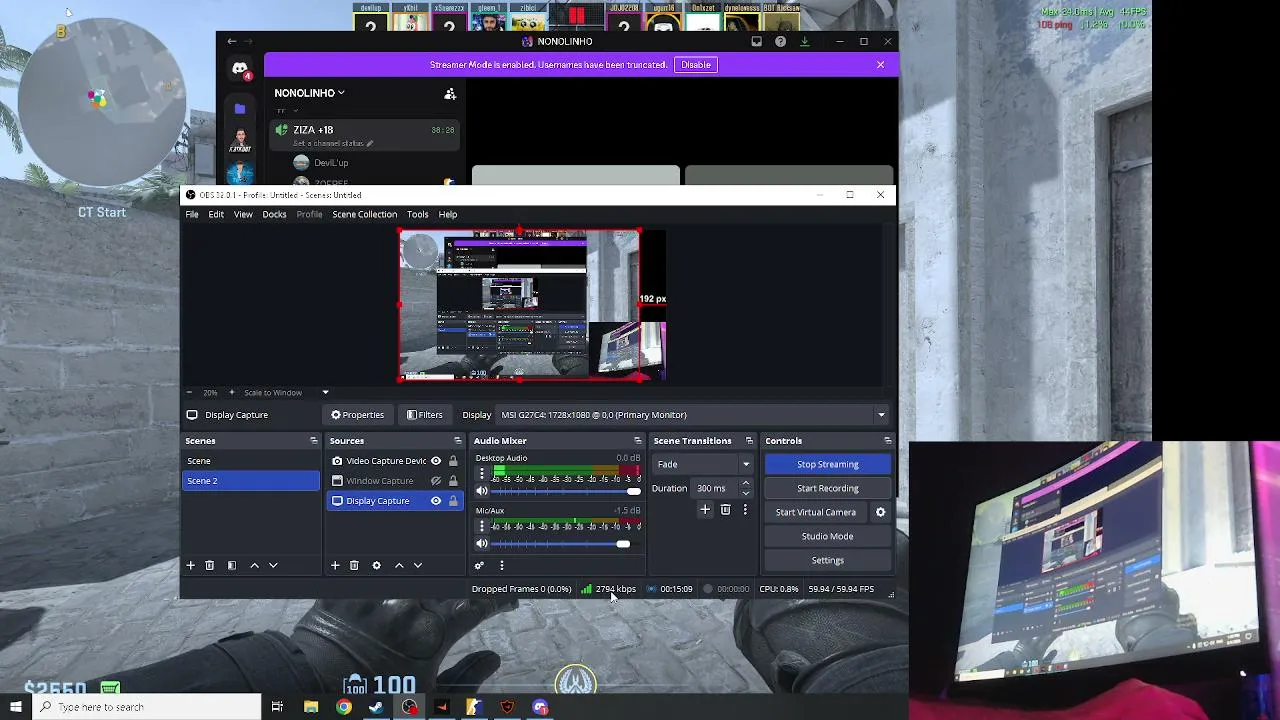Open the Tools menu in OBS
This screenshot has height=720, width=1280.
tap(417, 214)
